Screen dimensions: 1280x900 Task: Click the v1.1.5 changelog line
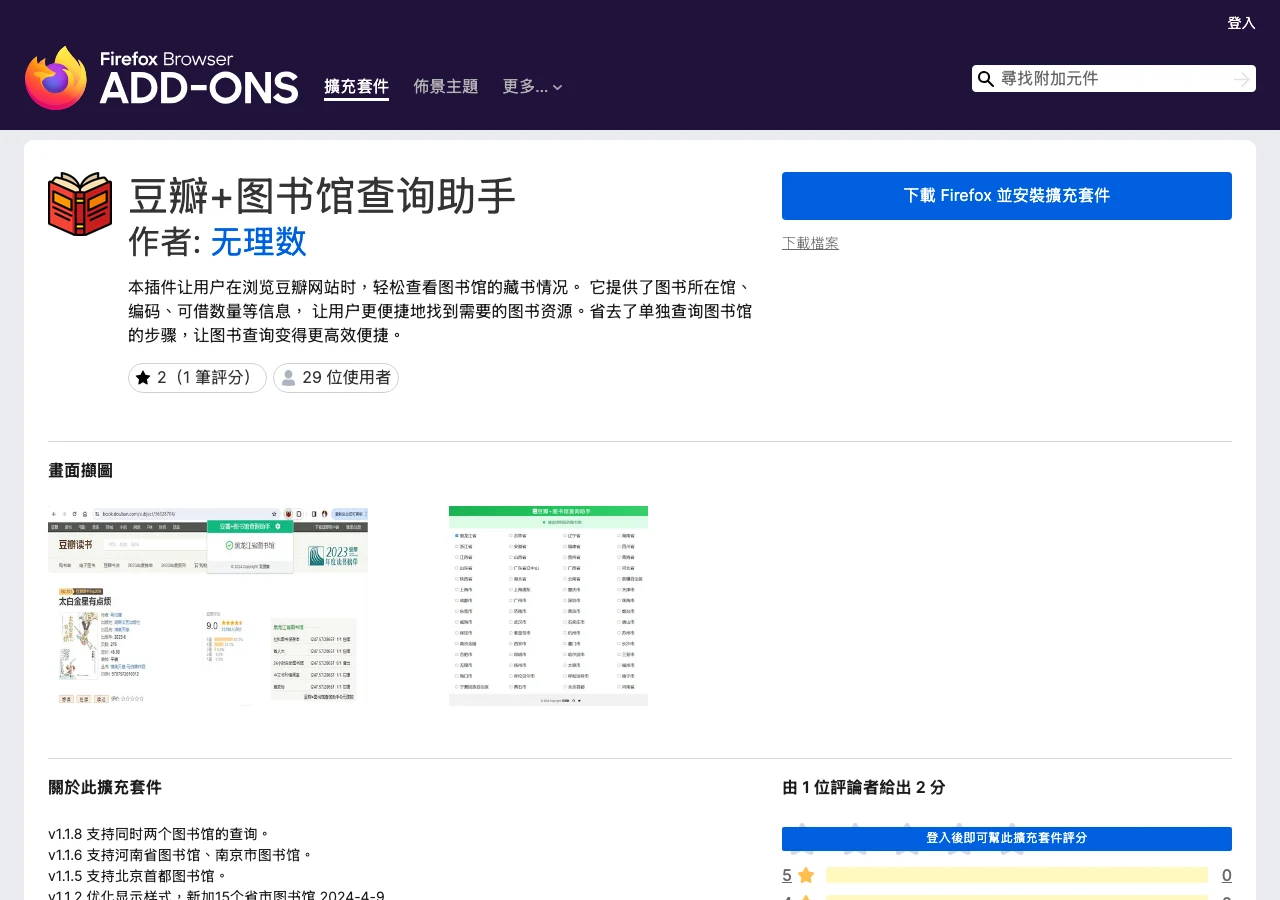click(x=138, y=876)
